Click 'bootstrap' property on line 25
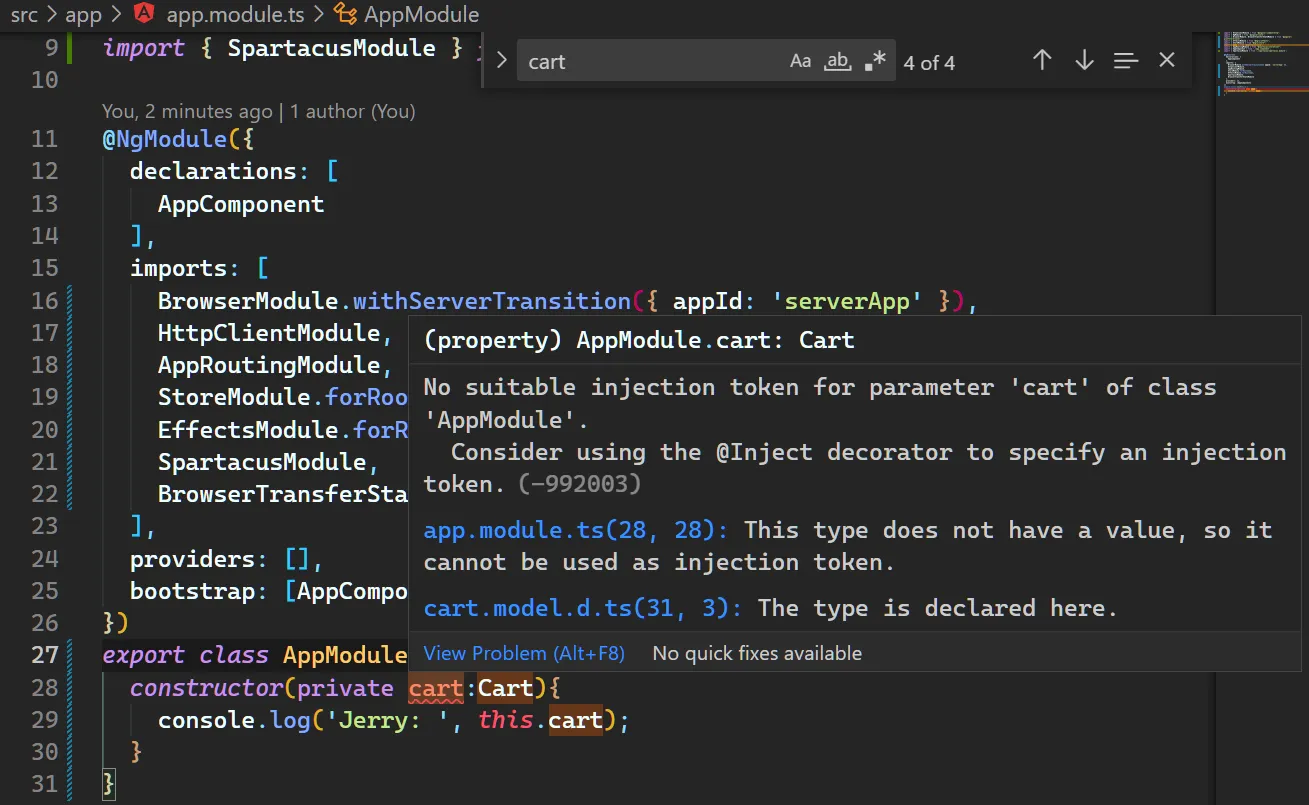Image resolution: width=1309 pixels, height=805 pixels. [x=192, y=591]
